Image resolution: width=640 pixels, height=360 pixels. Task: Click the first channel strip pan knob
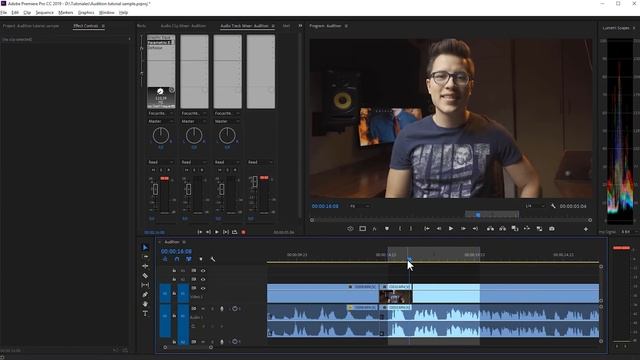pos(161,136)
